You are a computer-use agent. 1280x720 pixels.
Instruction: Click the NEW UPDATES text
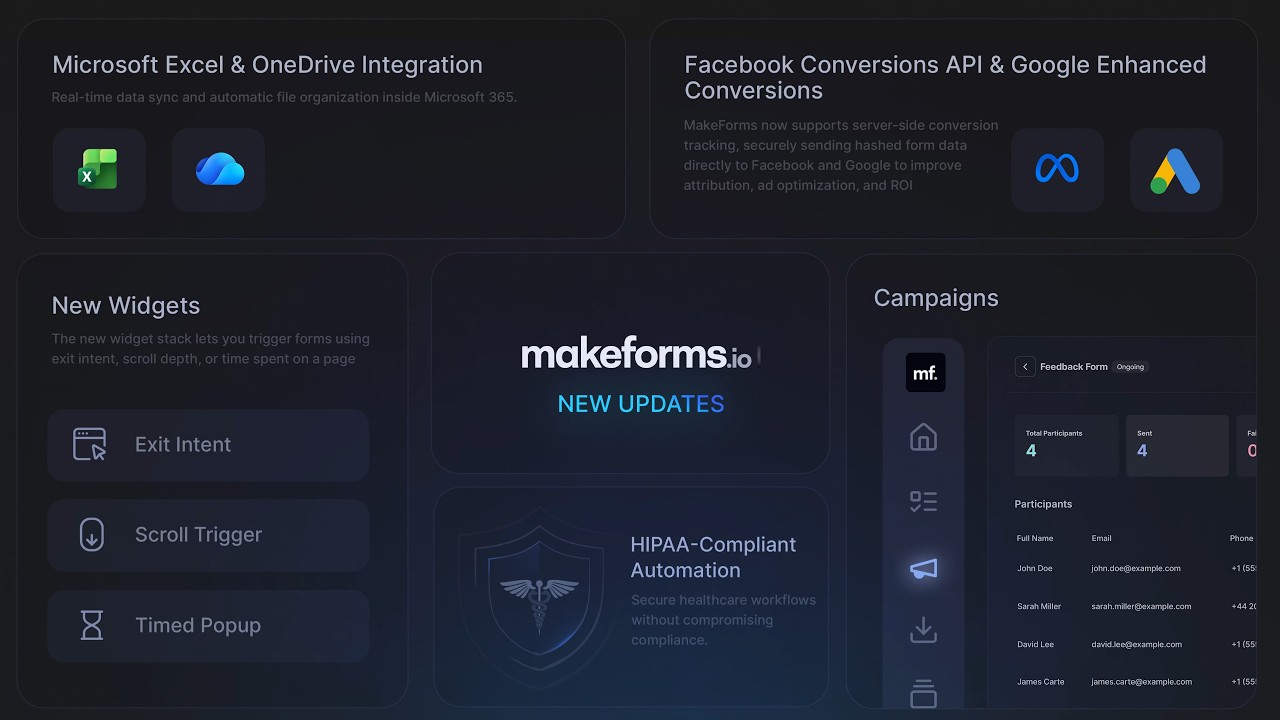coord(641,404)
